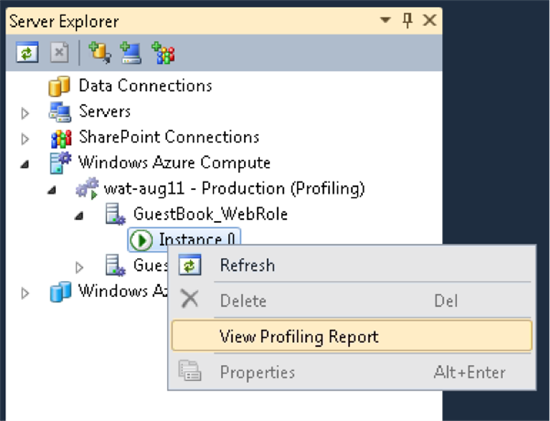The width and height of the screenshot is (550, 421).
Task: Click the blue Windows Azure Storage cylinder icon
Action: pyautogui.click(x=61, y=292)
